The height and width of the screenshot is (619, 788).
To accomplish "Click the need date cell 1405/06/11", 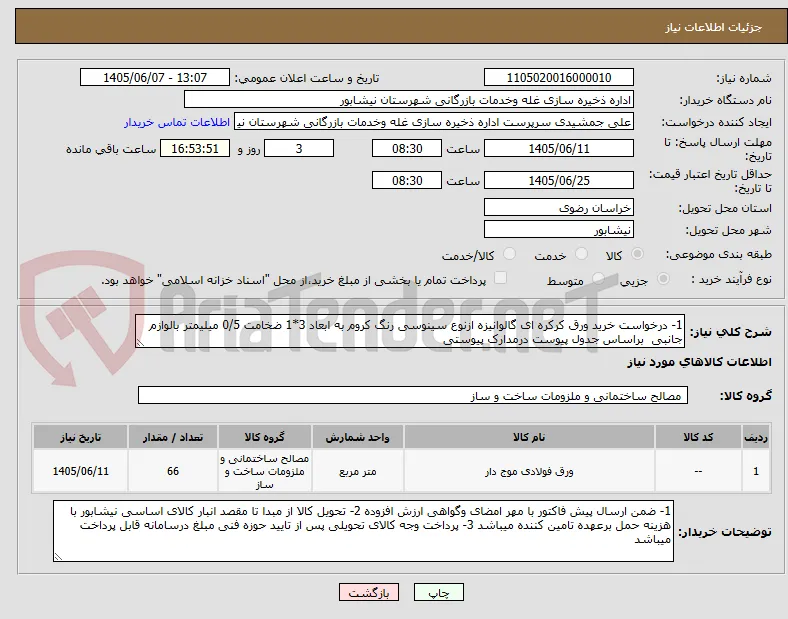I will pos(80,471).
